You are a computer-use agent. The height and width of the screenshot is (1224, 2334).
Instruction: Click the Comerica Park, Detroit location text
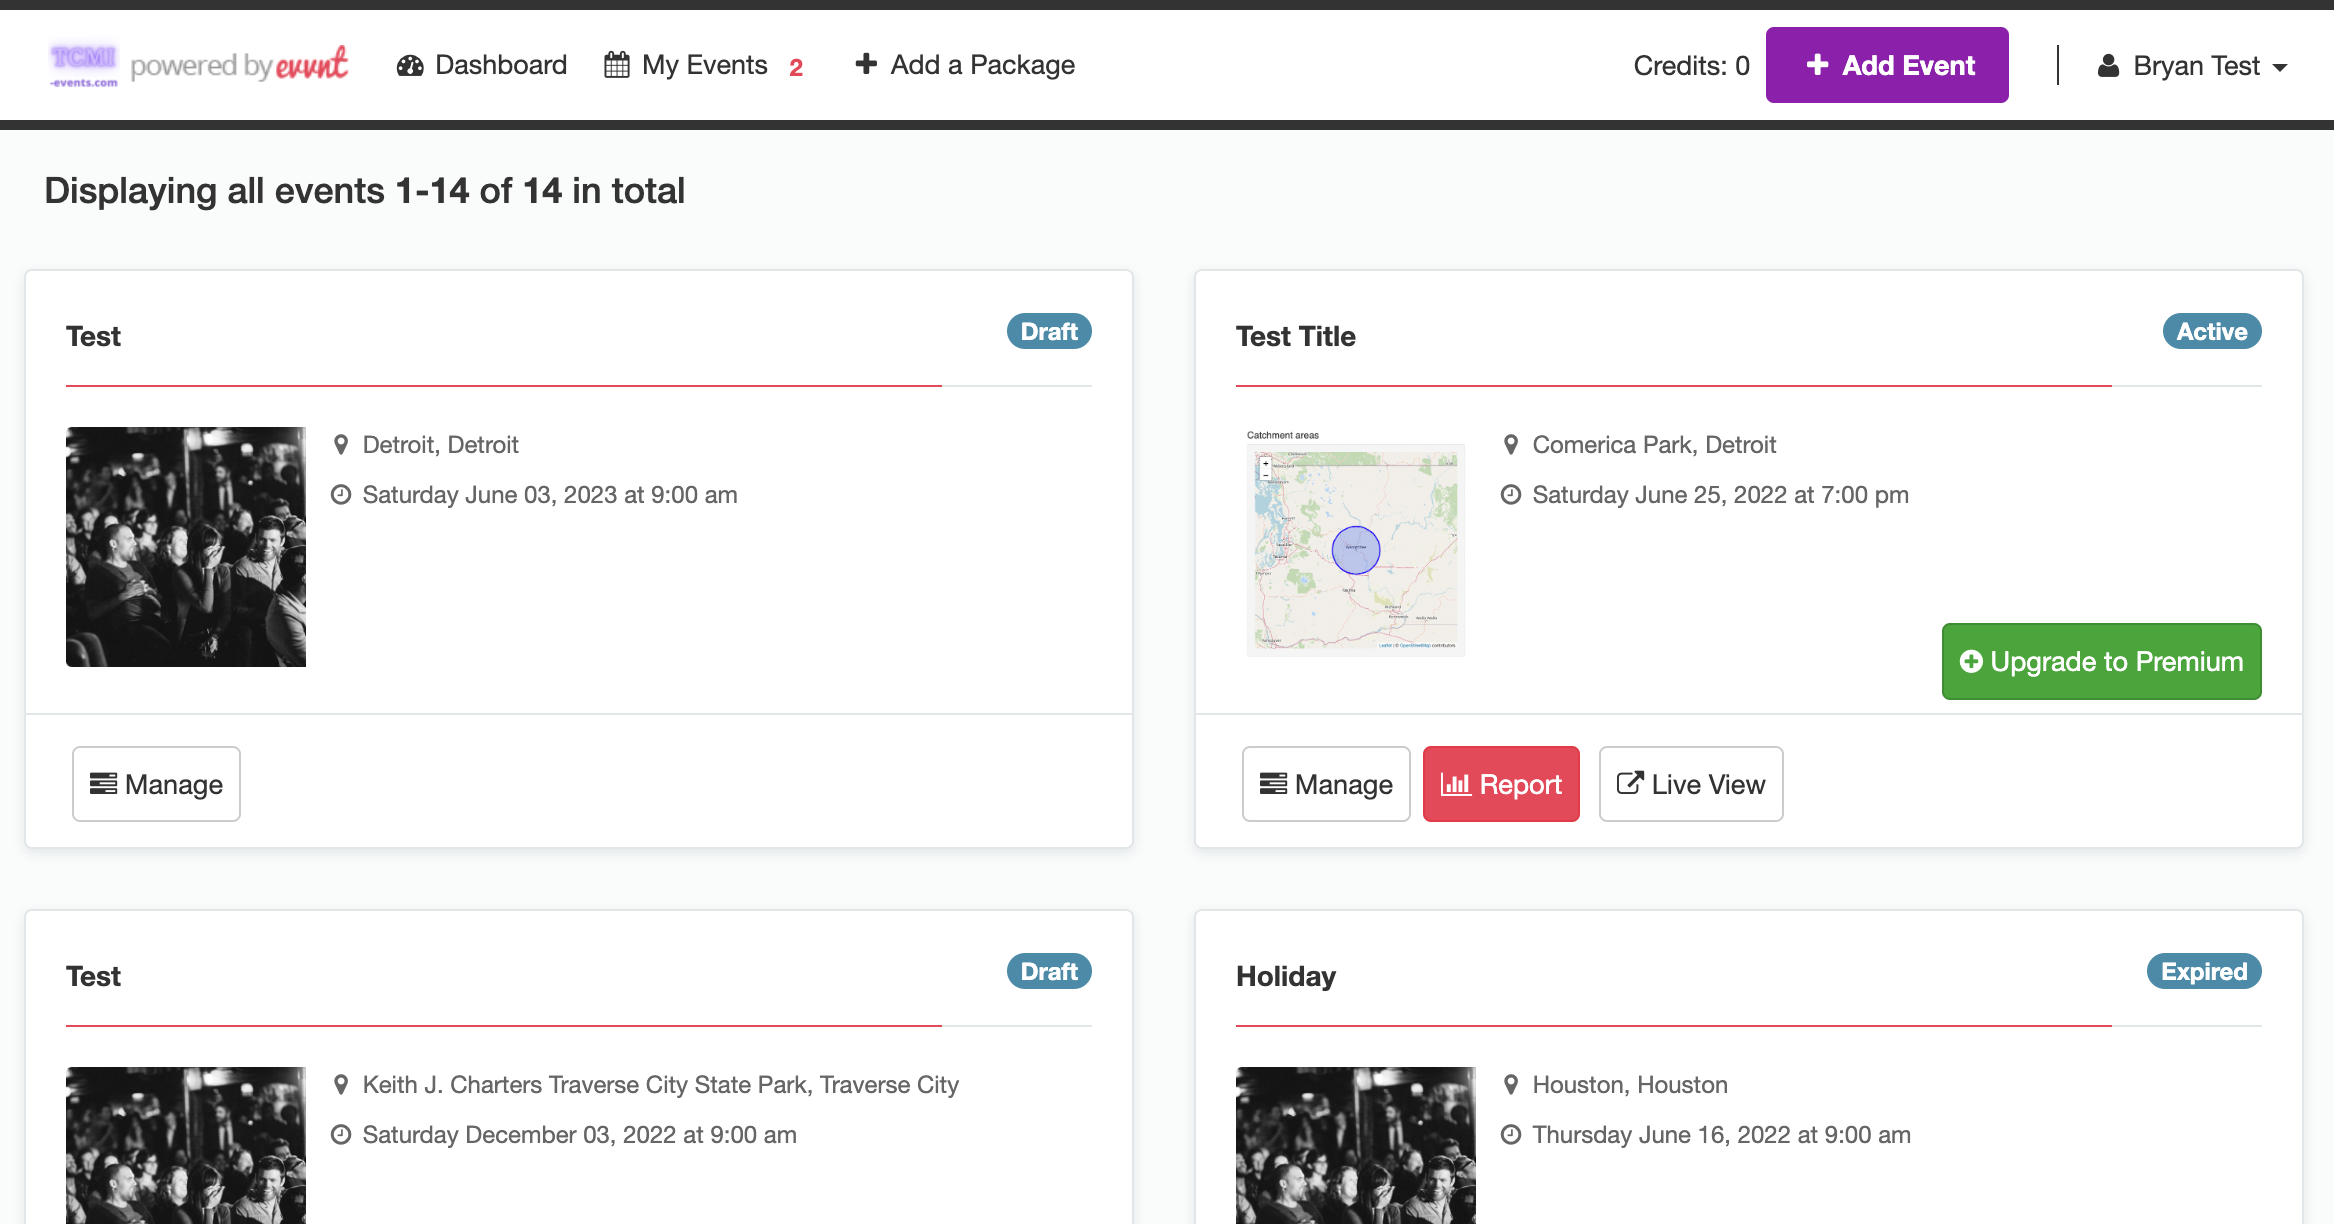click(x=1654, y=445)
